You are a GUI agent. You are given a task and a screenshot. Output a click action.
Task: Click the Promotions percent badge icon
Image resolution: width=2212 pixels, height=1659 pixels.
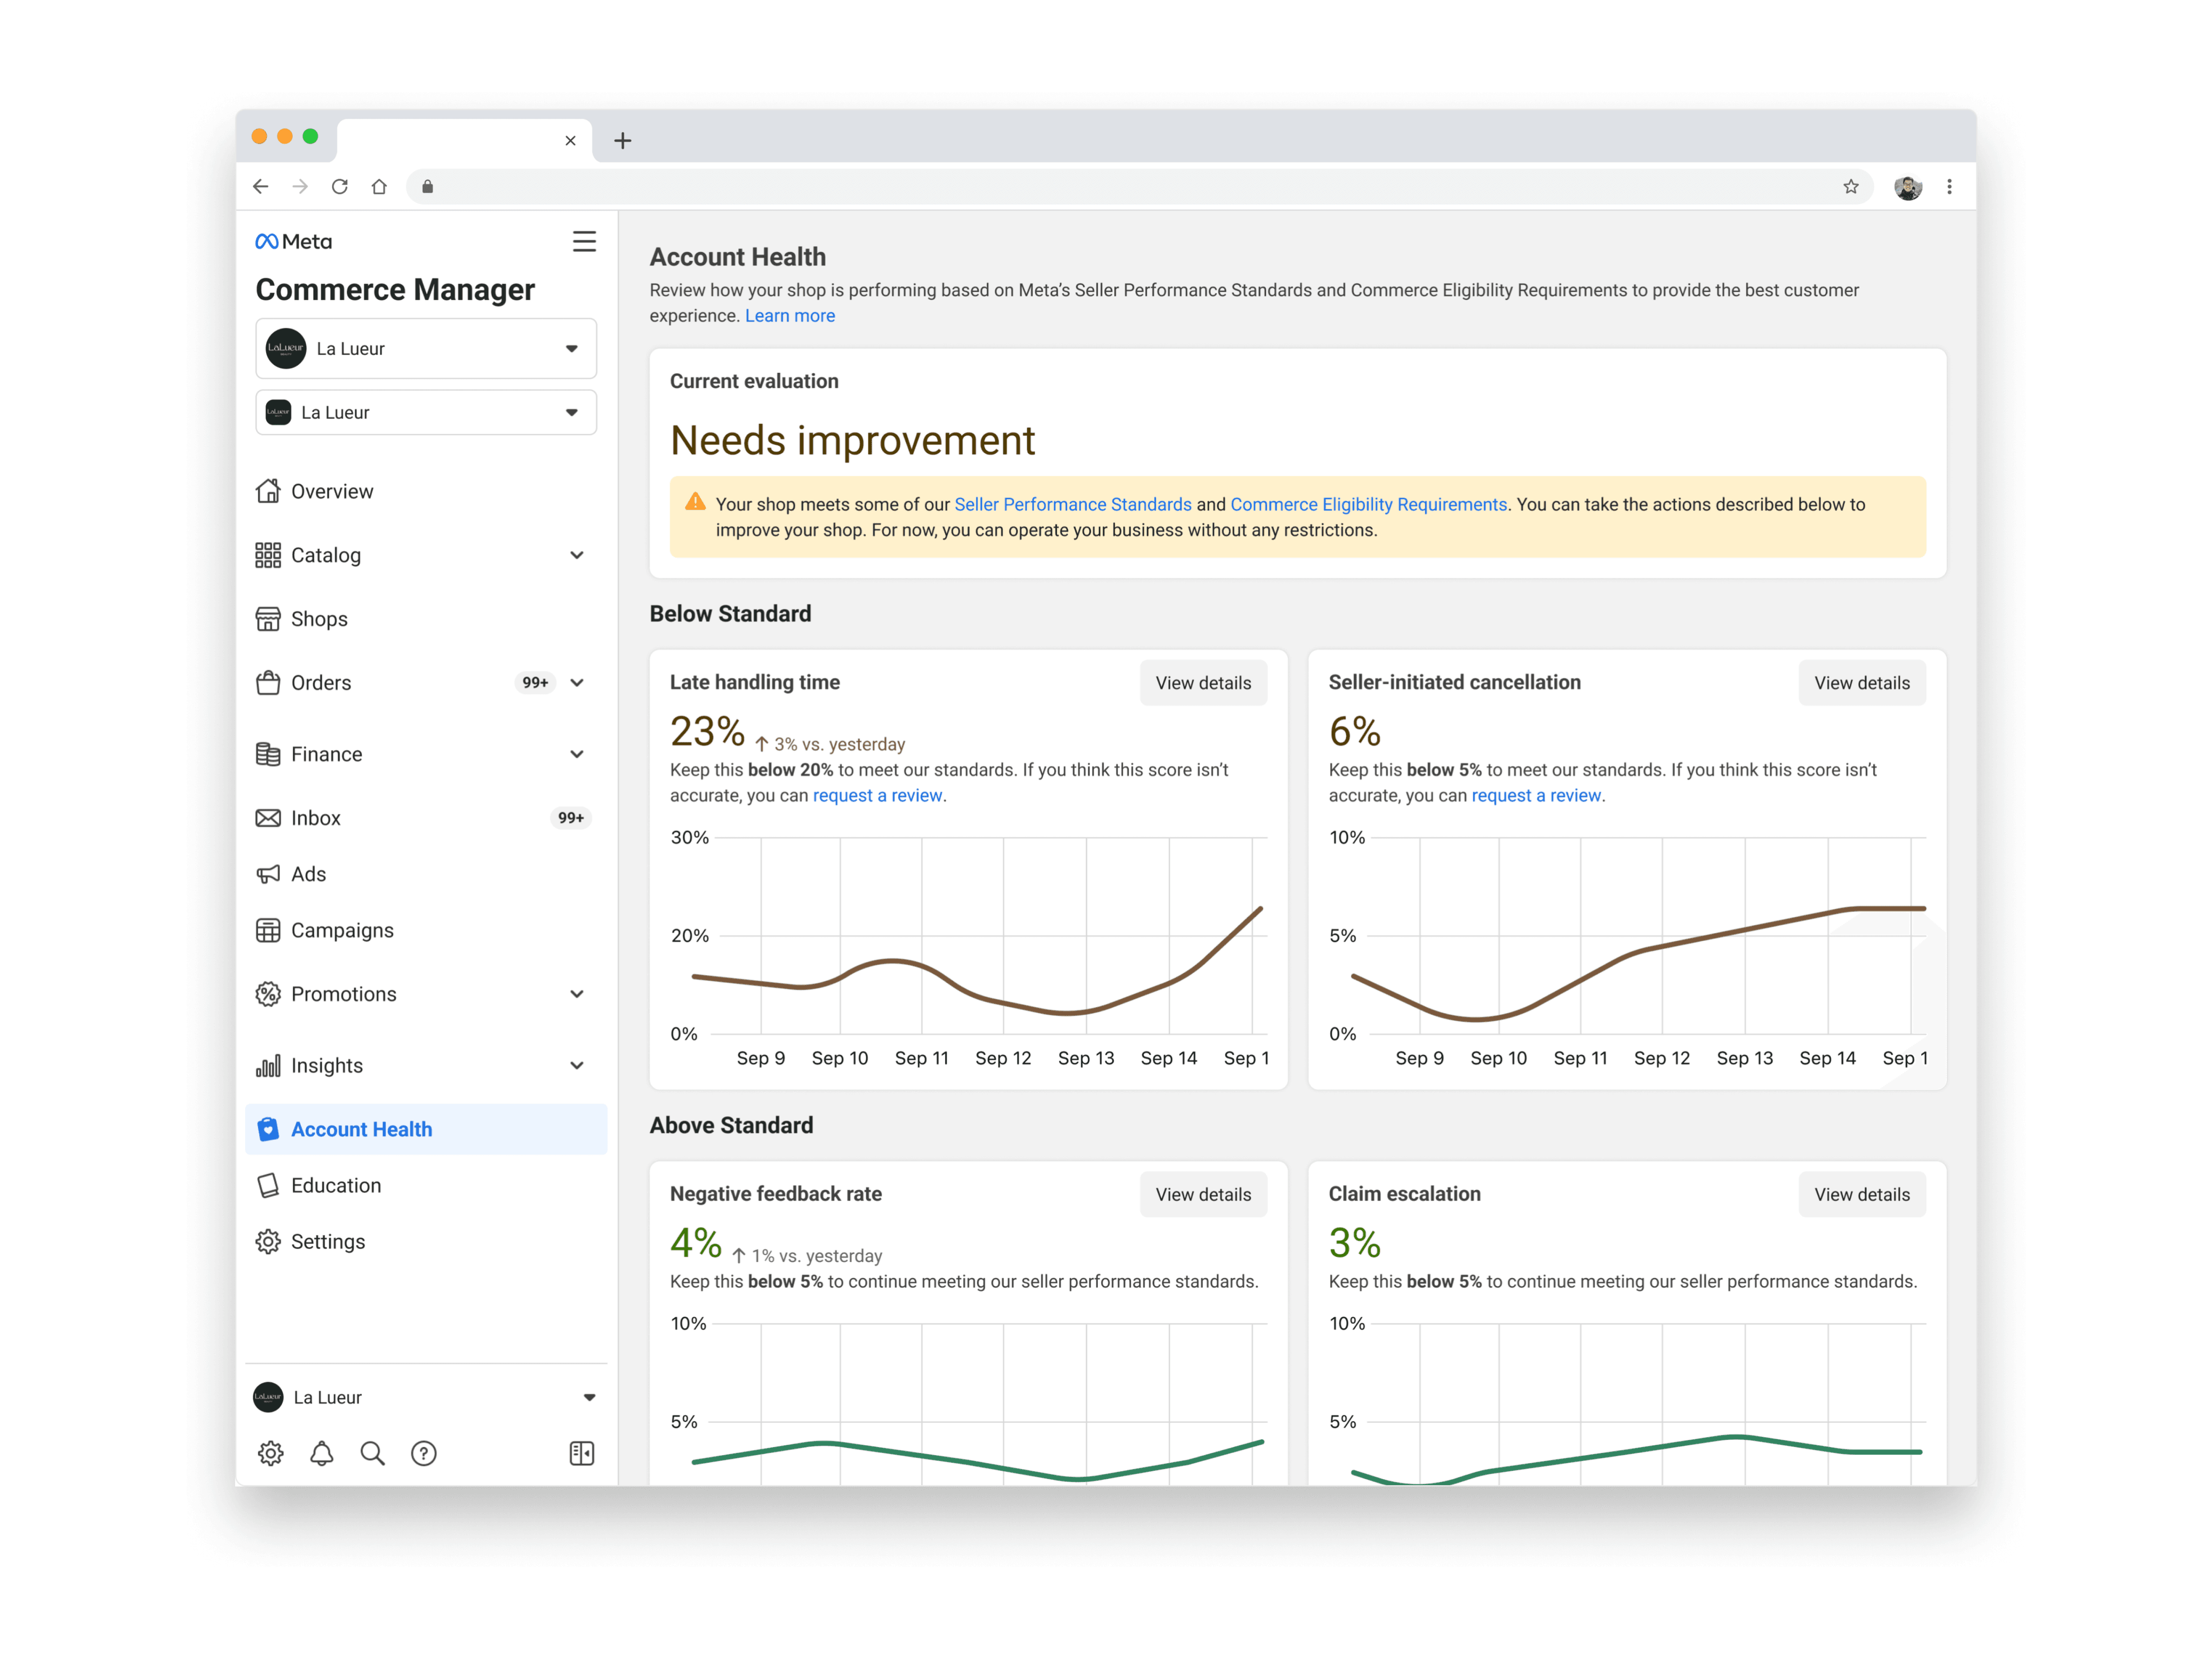(268, 994)
